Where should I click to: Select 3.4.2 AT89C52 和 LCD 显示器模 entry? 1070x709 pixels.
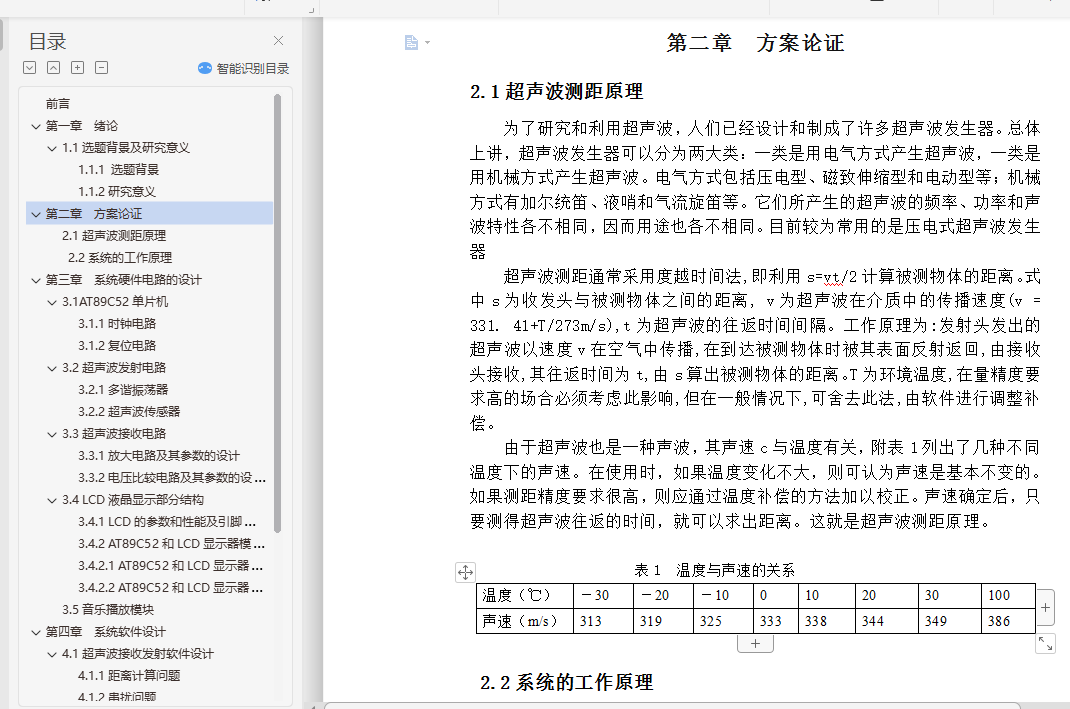point(171,544)
